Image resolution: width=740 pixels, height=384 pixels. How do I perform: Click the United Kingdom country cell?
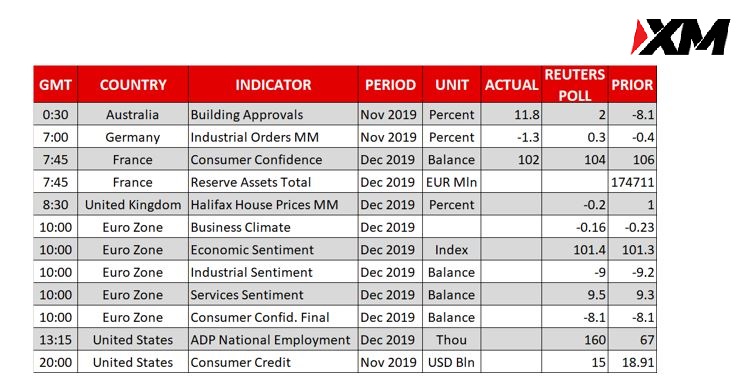133,205
